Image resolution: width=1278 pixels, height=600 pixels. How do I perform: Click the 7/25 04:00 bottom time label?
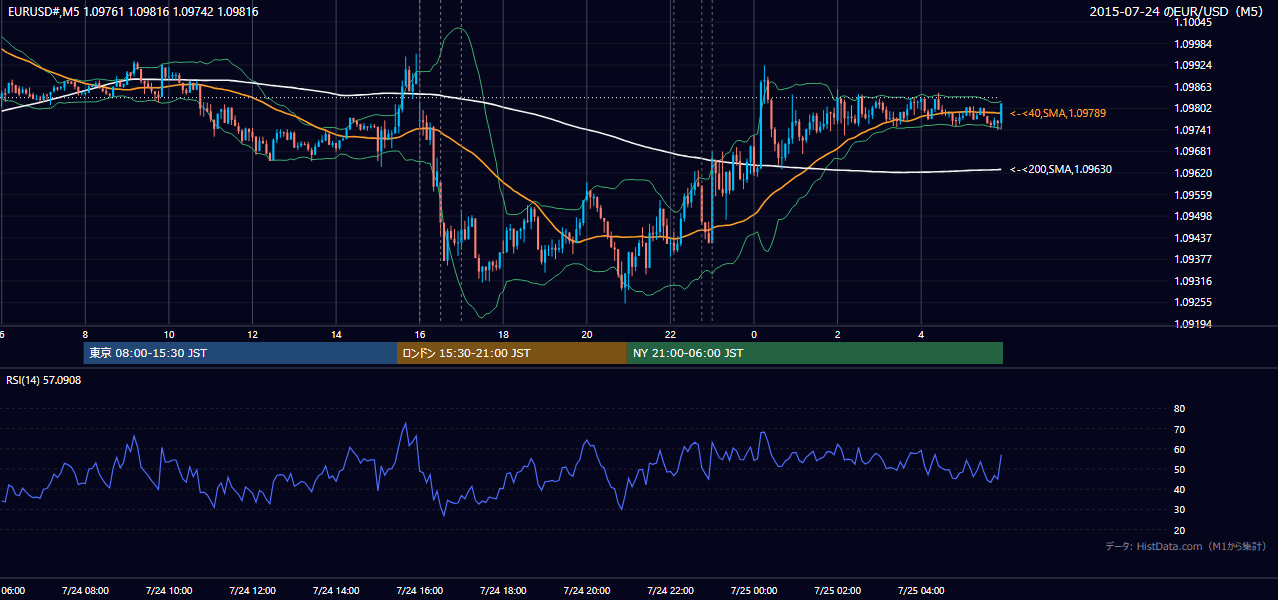coord(921,590)
